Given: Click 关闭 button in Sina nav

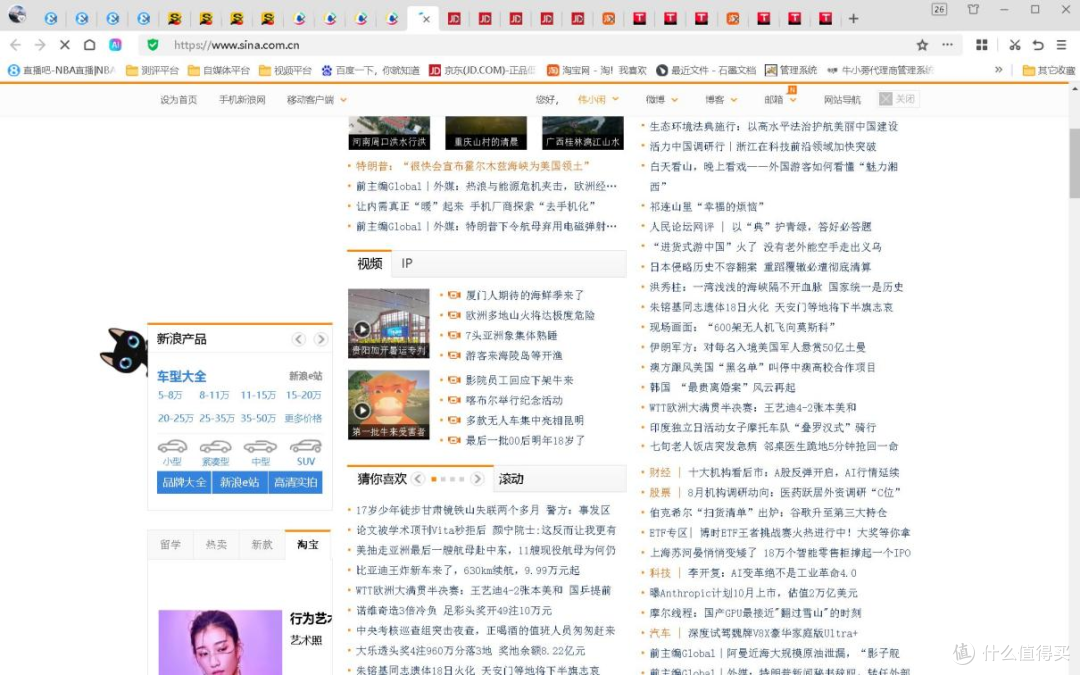Looking at the screenshot, I should point(898,99).
